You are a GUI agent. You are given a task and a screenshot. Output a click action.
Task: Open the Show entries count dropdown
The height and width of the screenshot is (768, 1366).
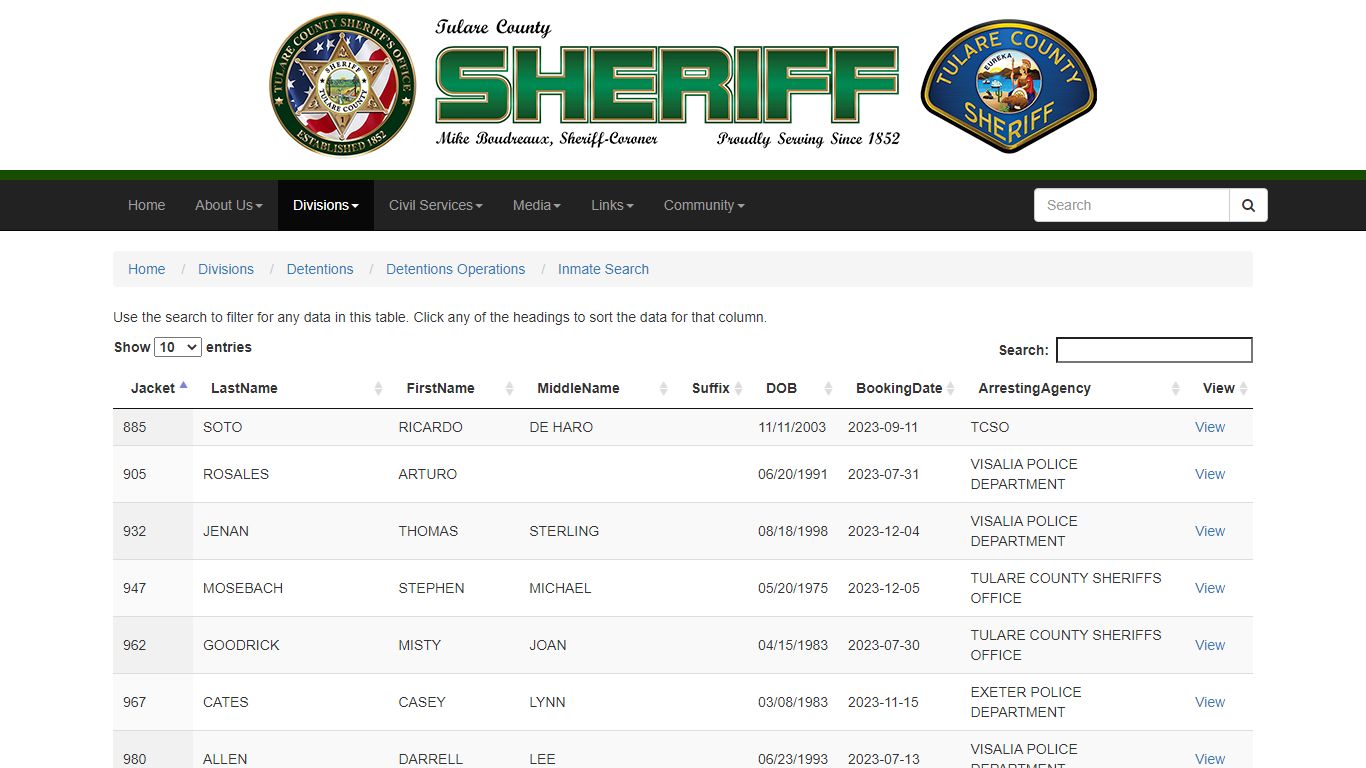pos(178,347)
